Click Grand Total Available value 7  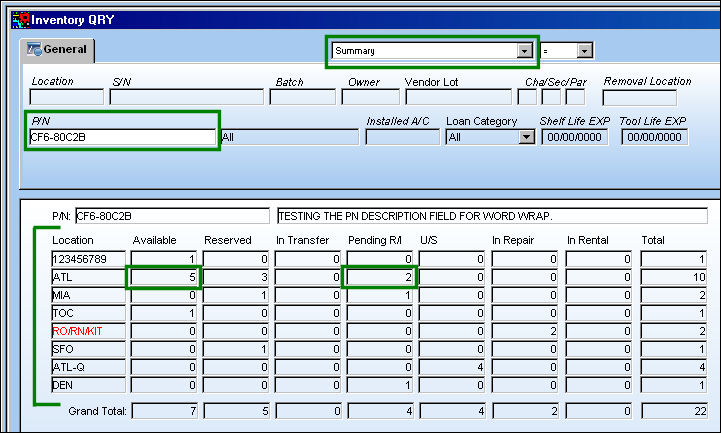tap(165, 411)
